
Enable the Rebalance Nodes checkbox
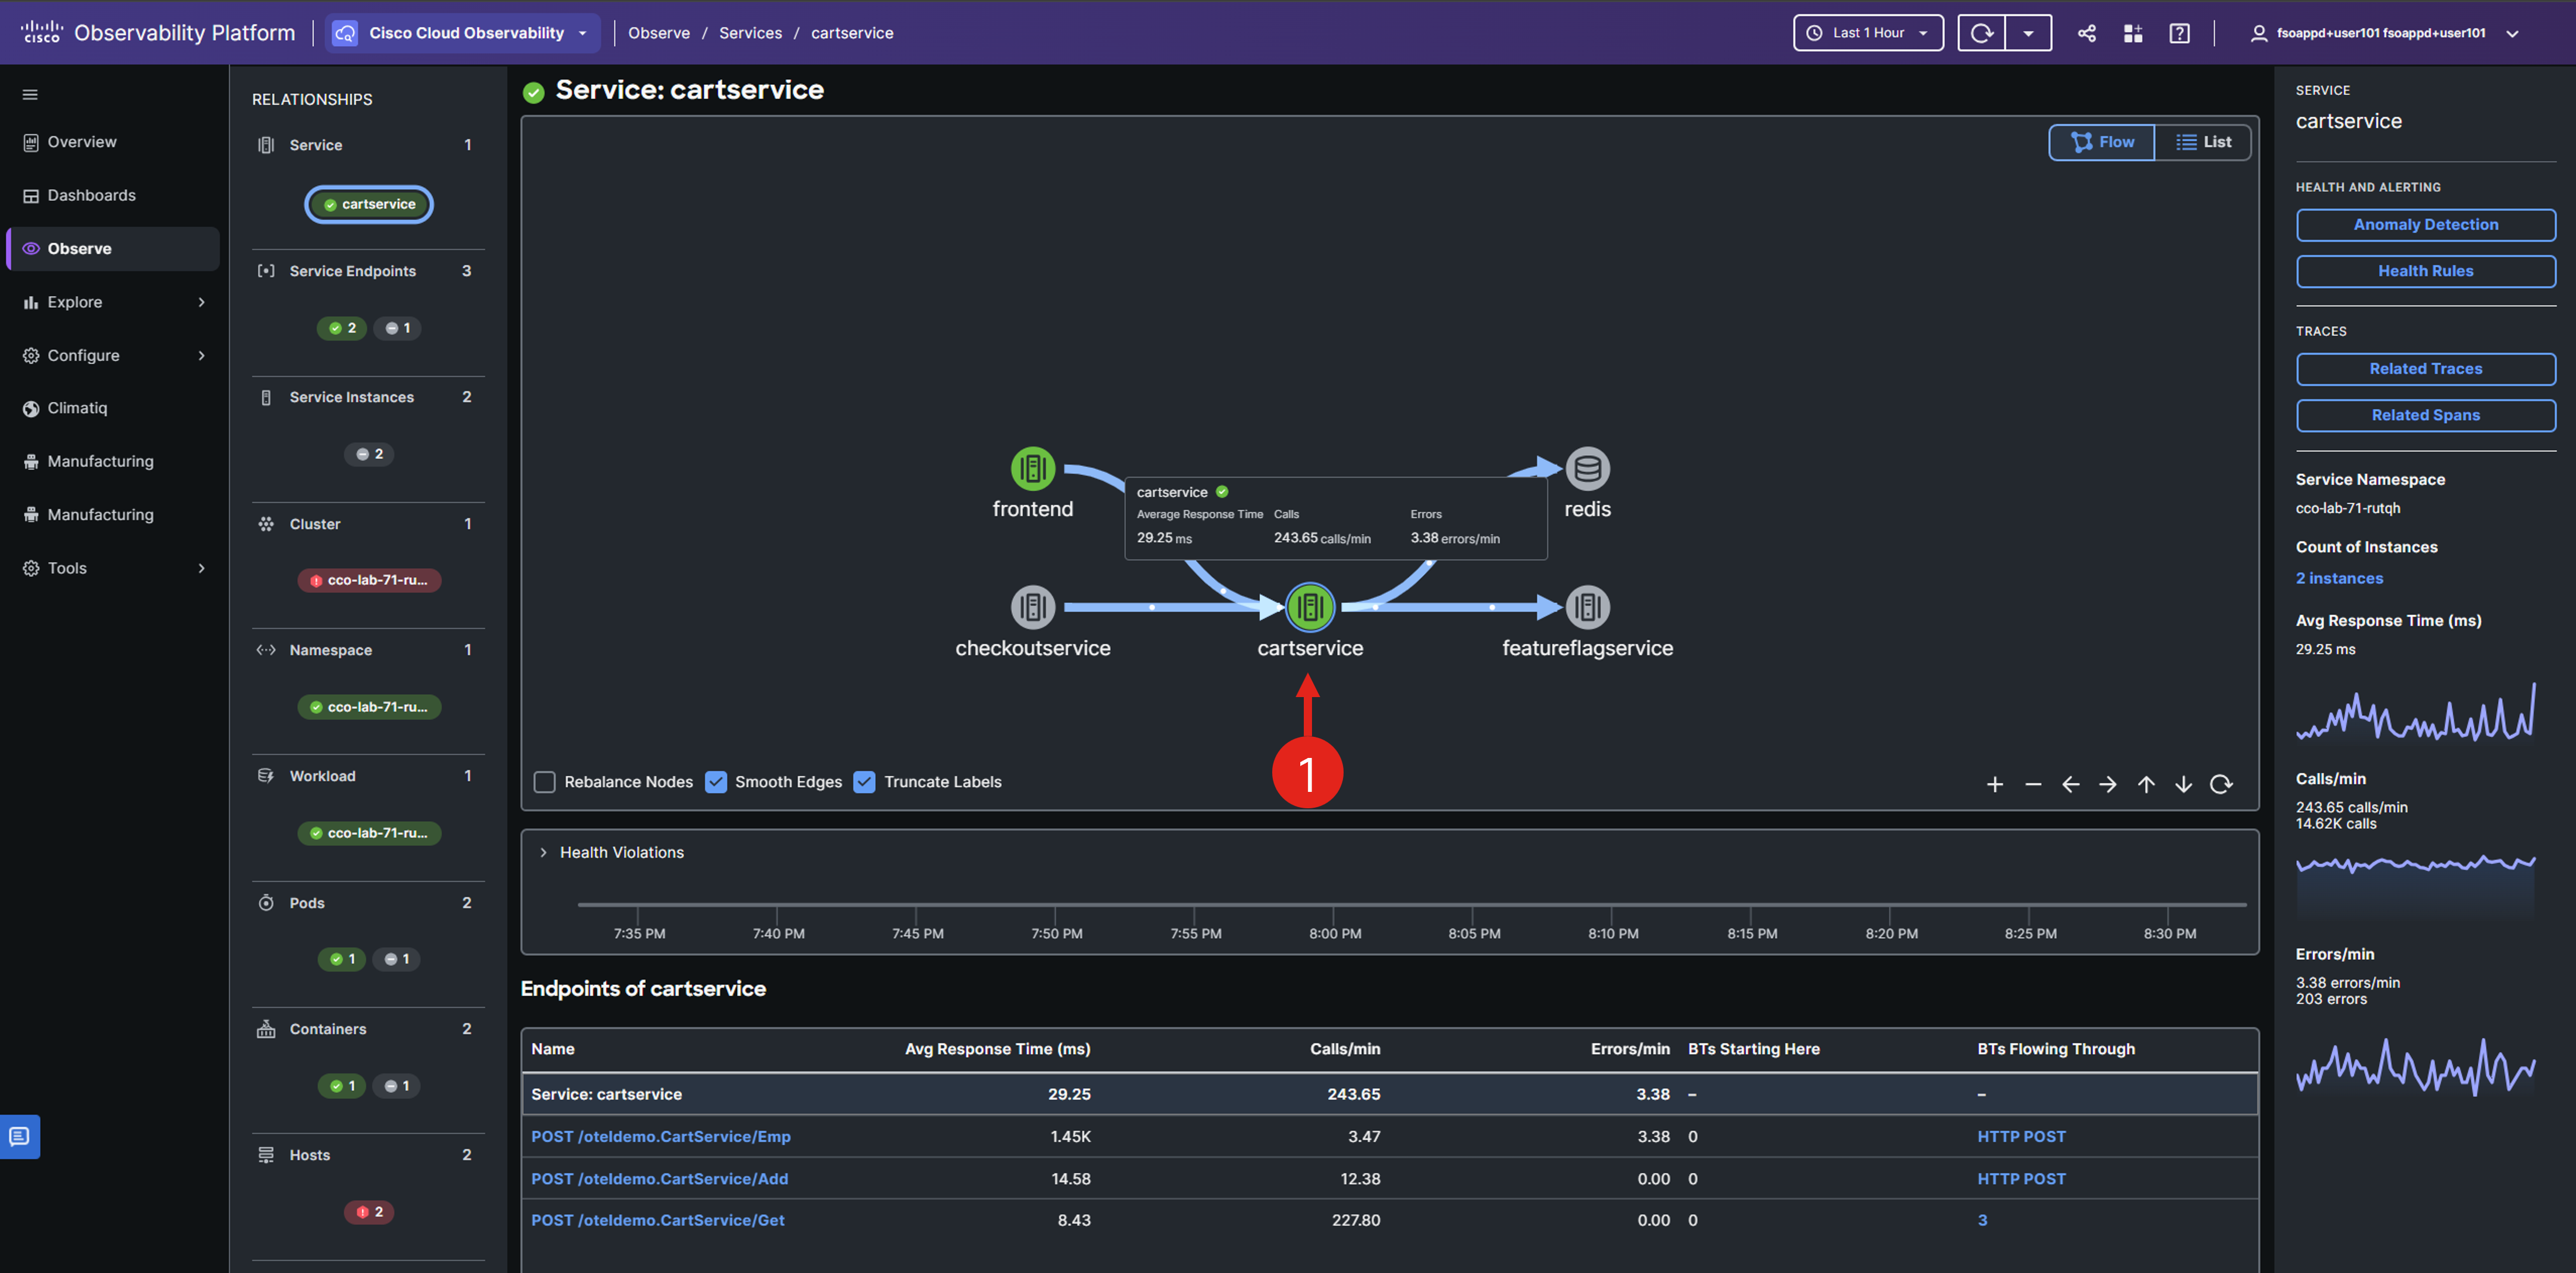coord(545,782)
